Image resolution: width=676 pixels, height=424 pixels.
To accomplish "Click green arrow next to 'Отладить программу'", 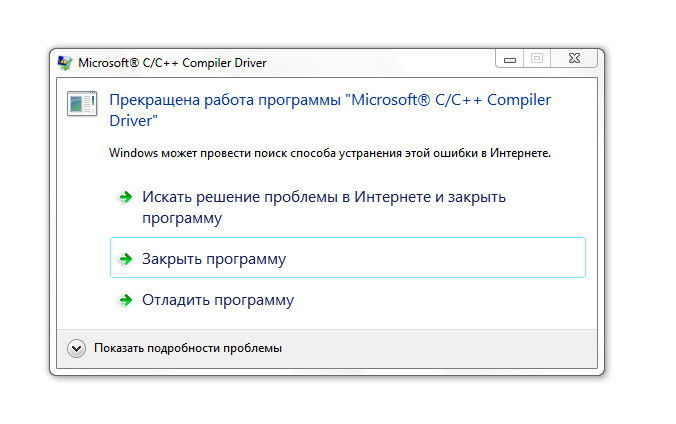I will click(x=125, y=300).
